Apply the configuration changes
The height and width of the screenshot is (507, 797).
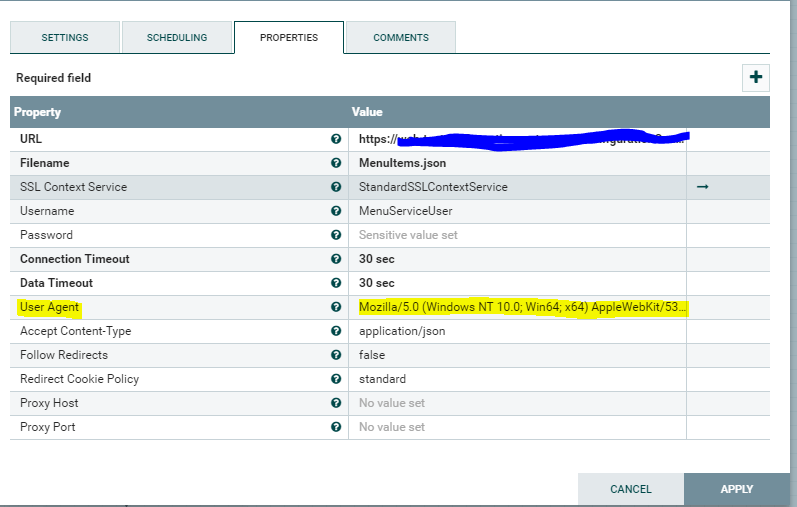[x=737, y=489]
